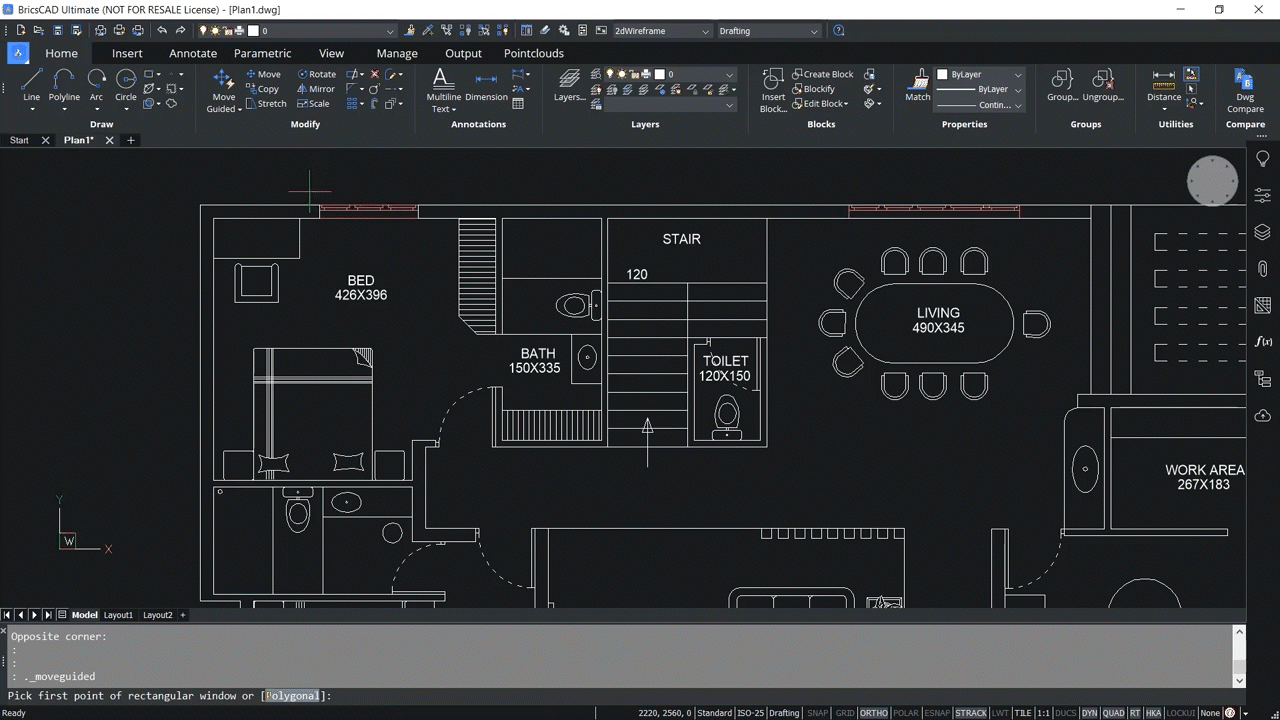Click the Create Block button

(824, 73)
